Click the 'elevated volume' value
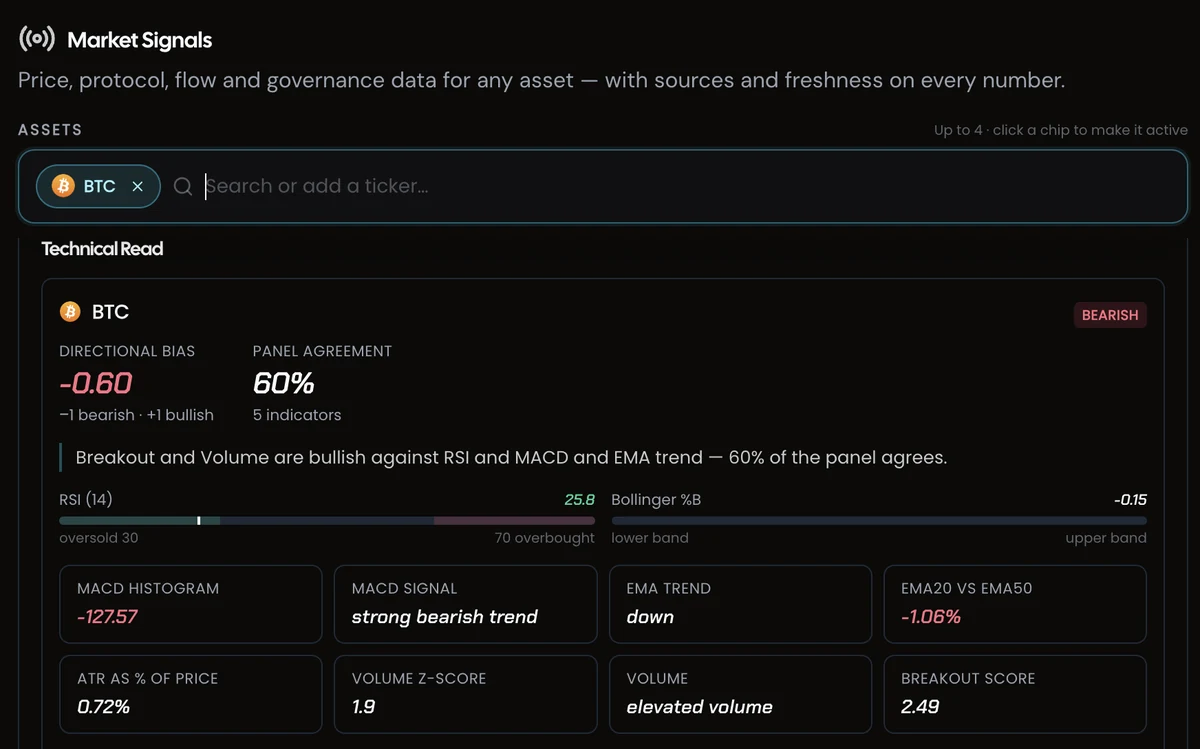Image resolution: width=1200 pixels, height=749 pixels. tap(700, 707)
